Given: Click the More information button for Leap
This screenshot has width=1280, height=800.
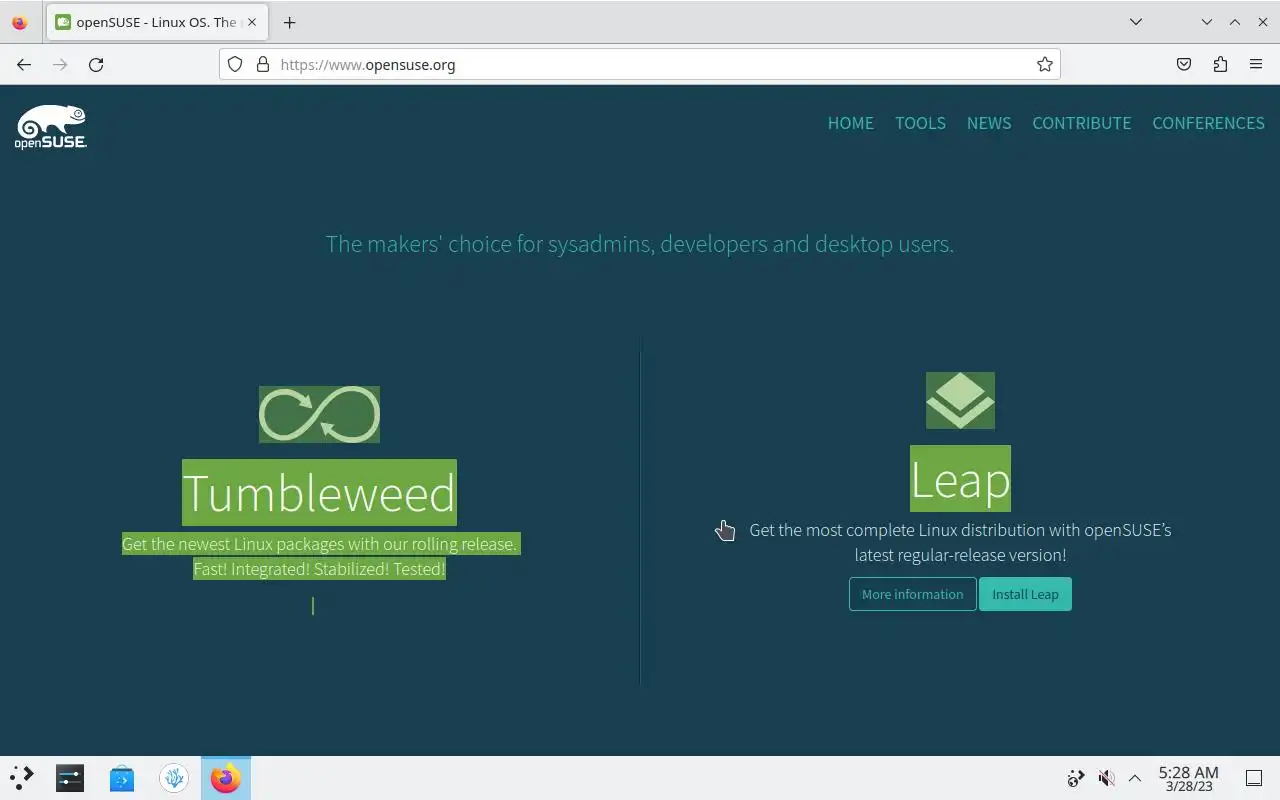Looking at the screenshot, I should (x=912, y=594).
